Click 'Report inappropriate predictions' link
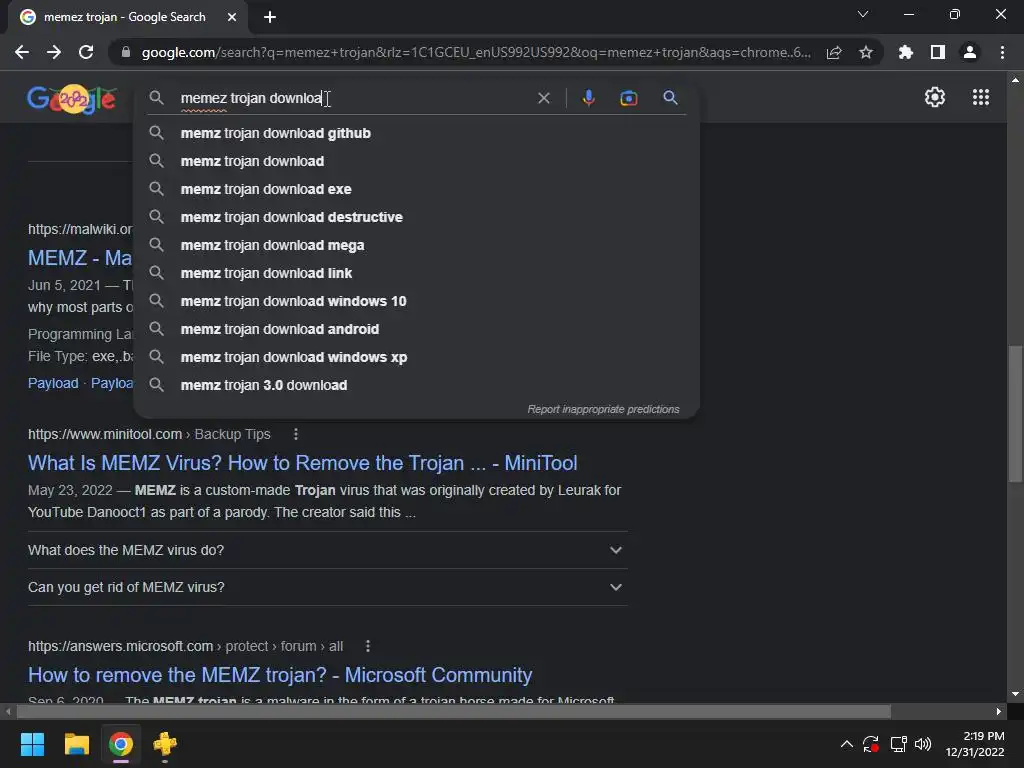Viewport: 1024px width, 768px height. [603, 409]
